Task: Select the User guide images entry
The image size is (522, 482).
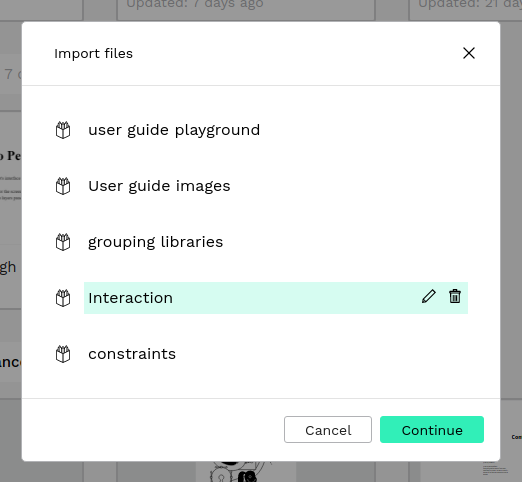Action: click(276, 186)
